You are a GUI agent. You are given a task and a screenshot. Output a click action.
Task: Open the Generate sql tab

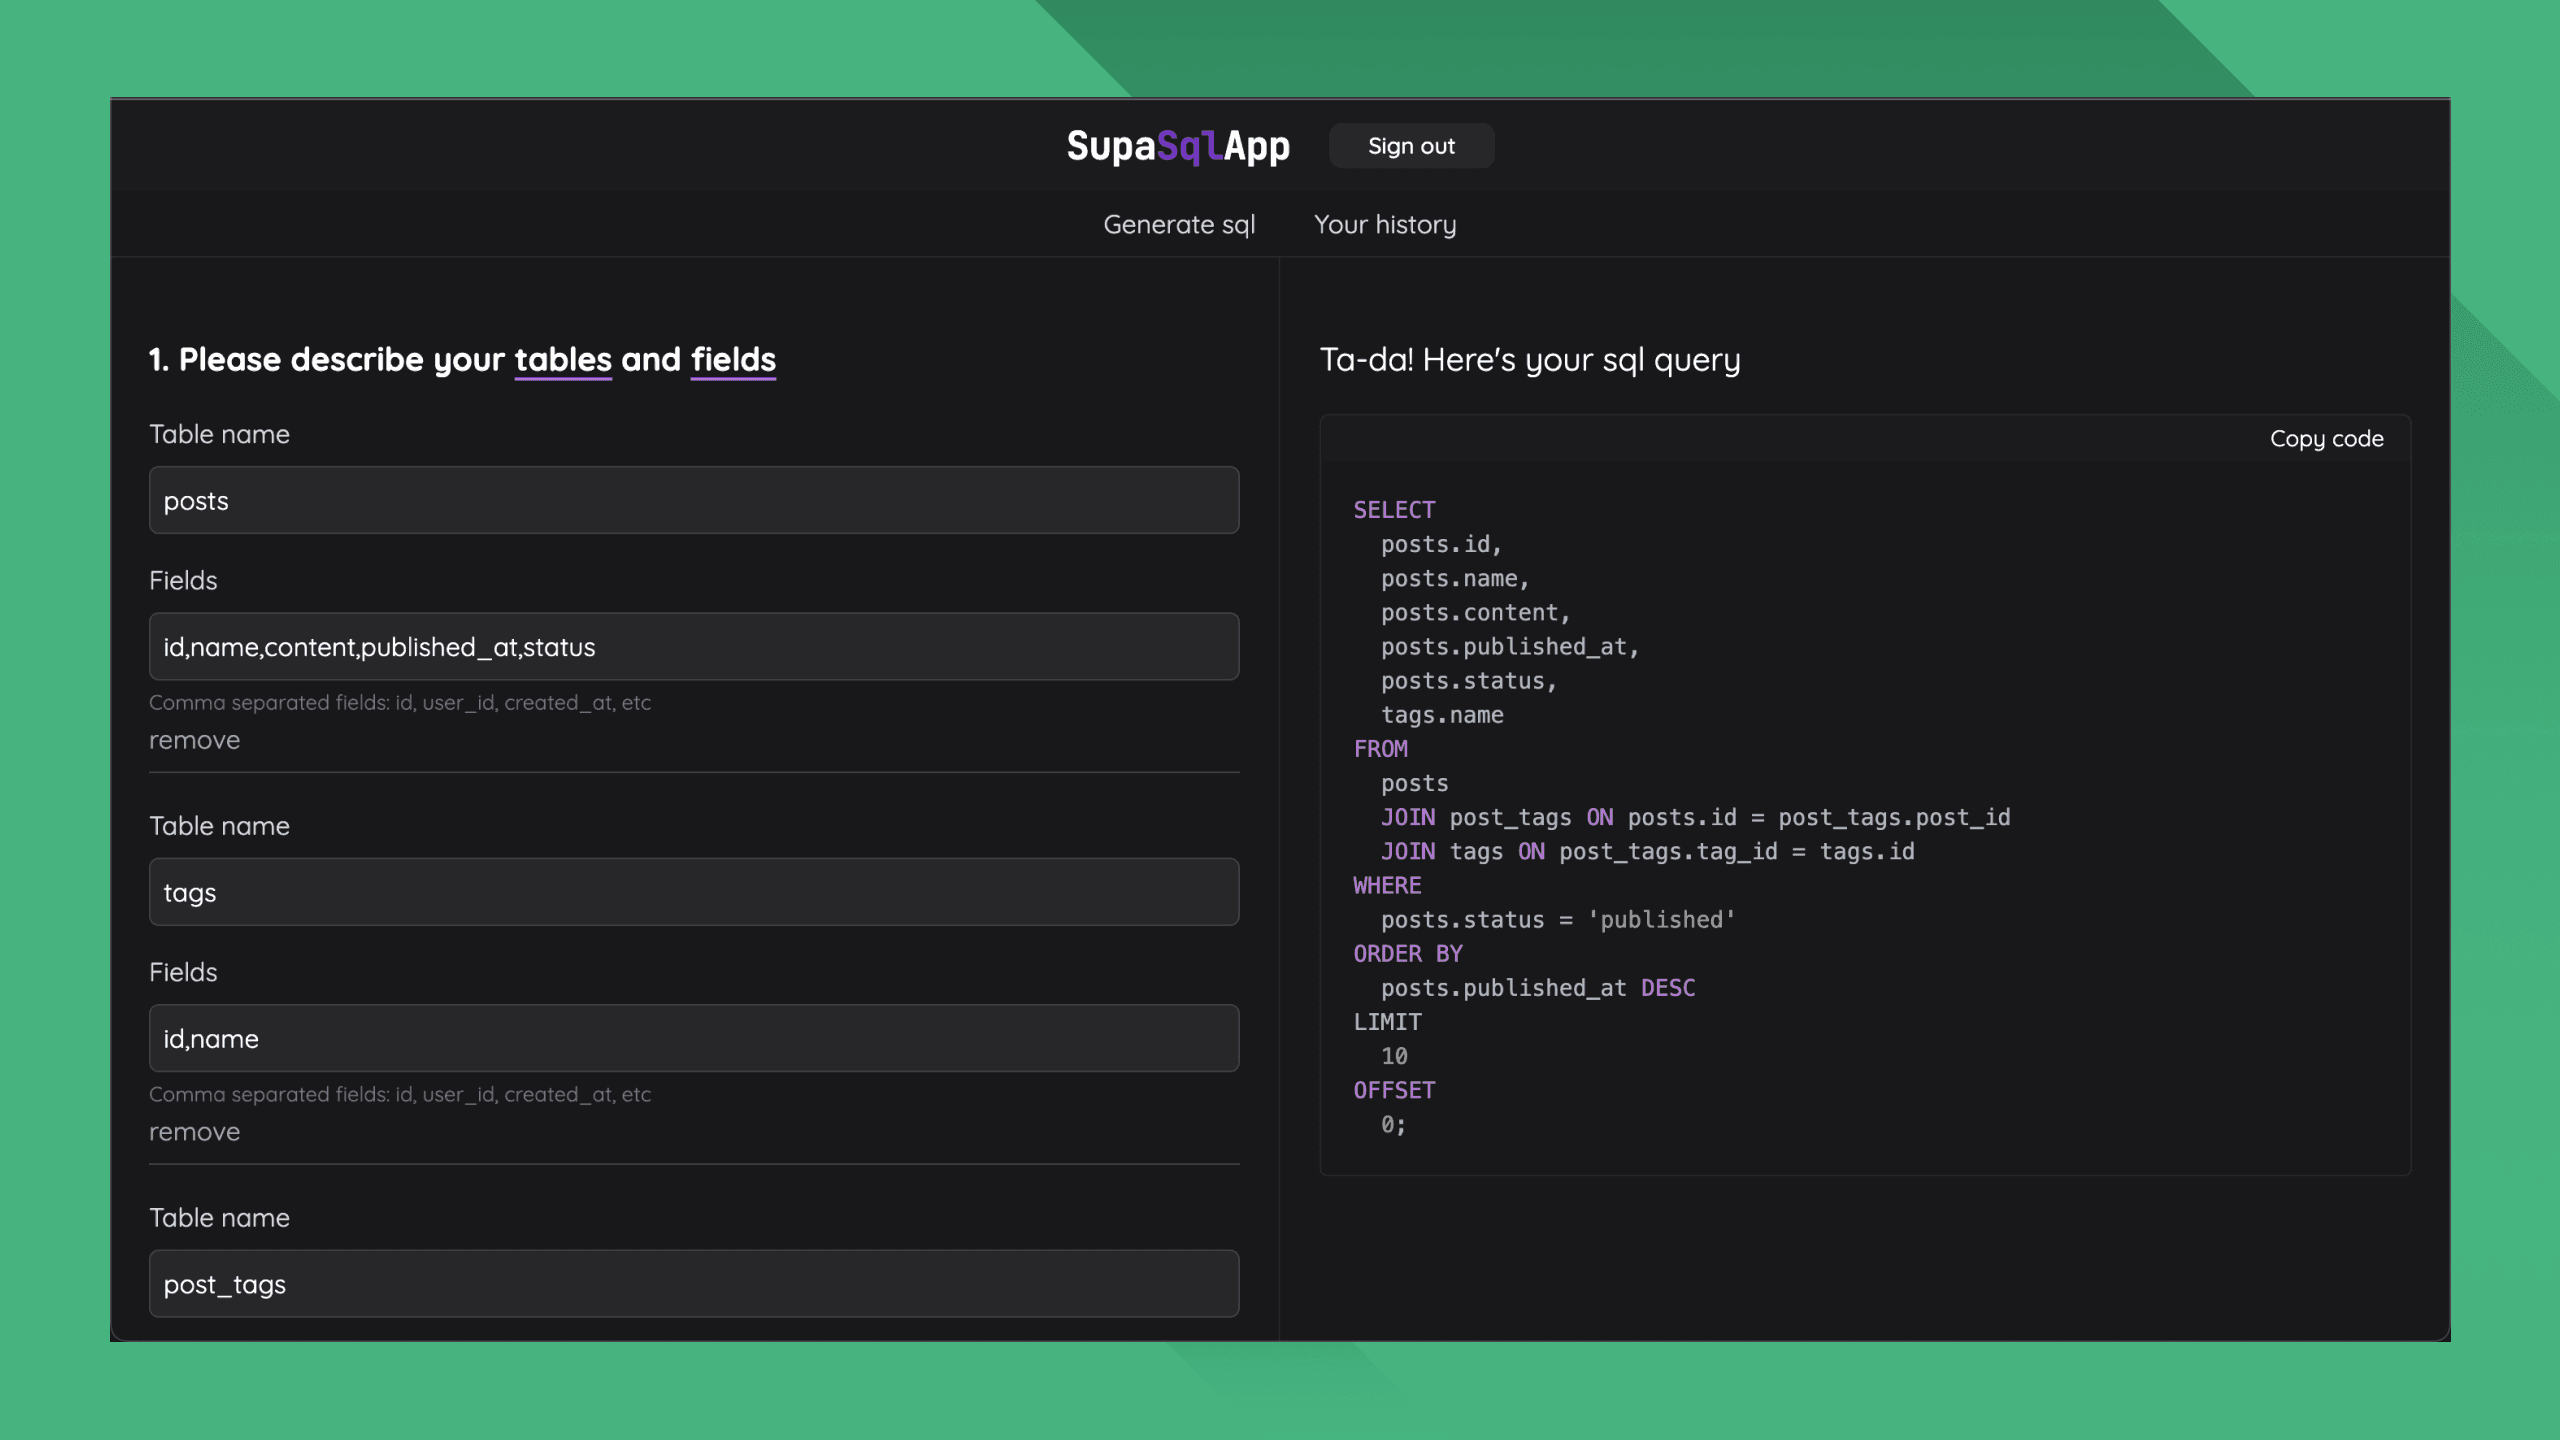(x=1178, y=225)
